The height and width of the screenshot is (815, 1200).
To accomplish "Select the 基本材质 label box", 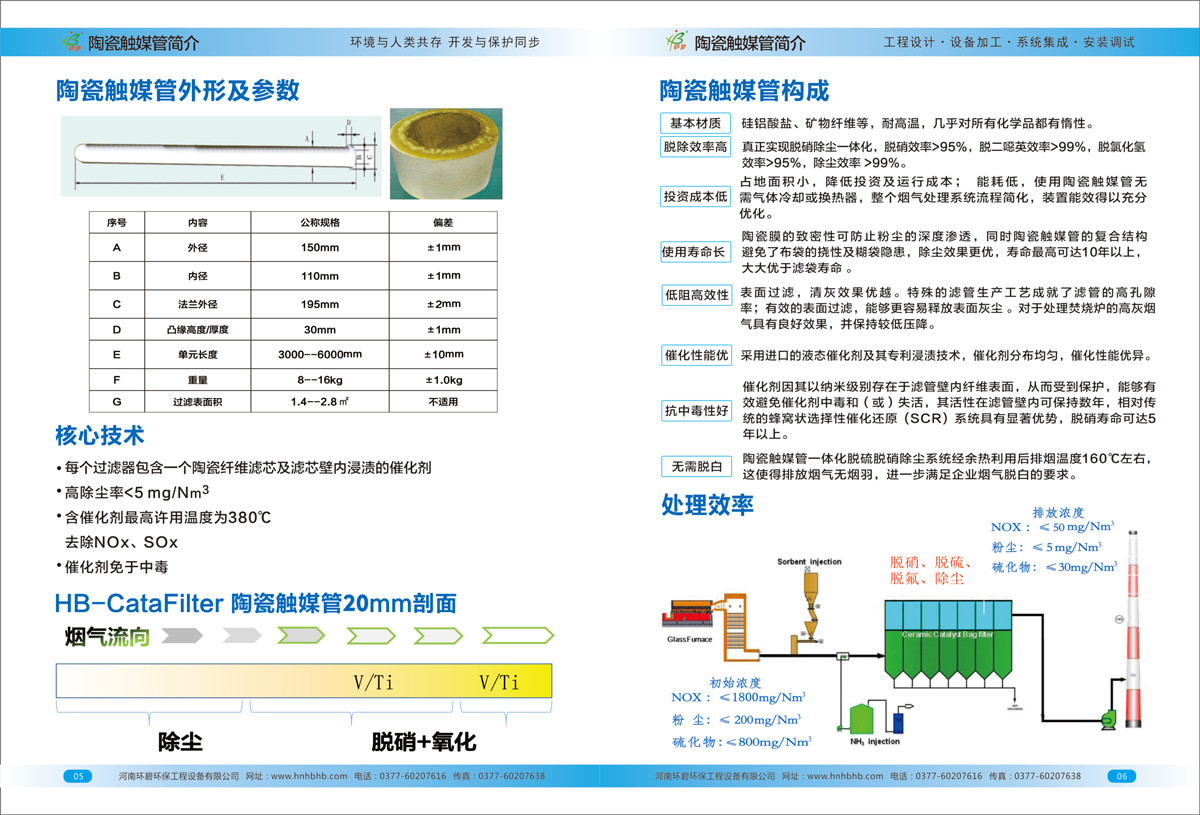I will pyautogui.click(x=694, y=123).
